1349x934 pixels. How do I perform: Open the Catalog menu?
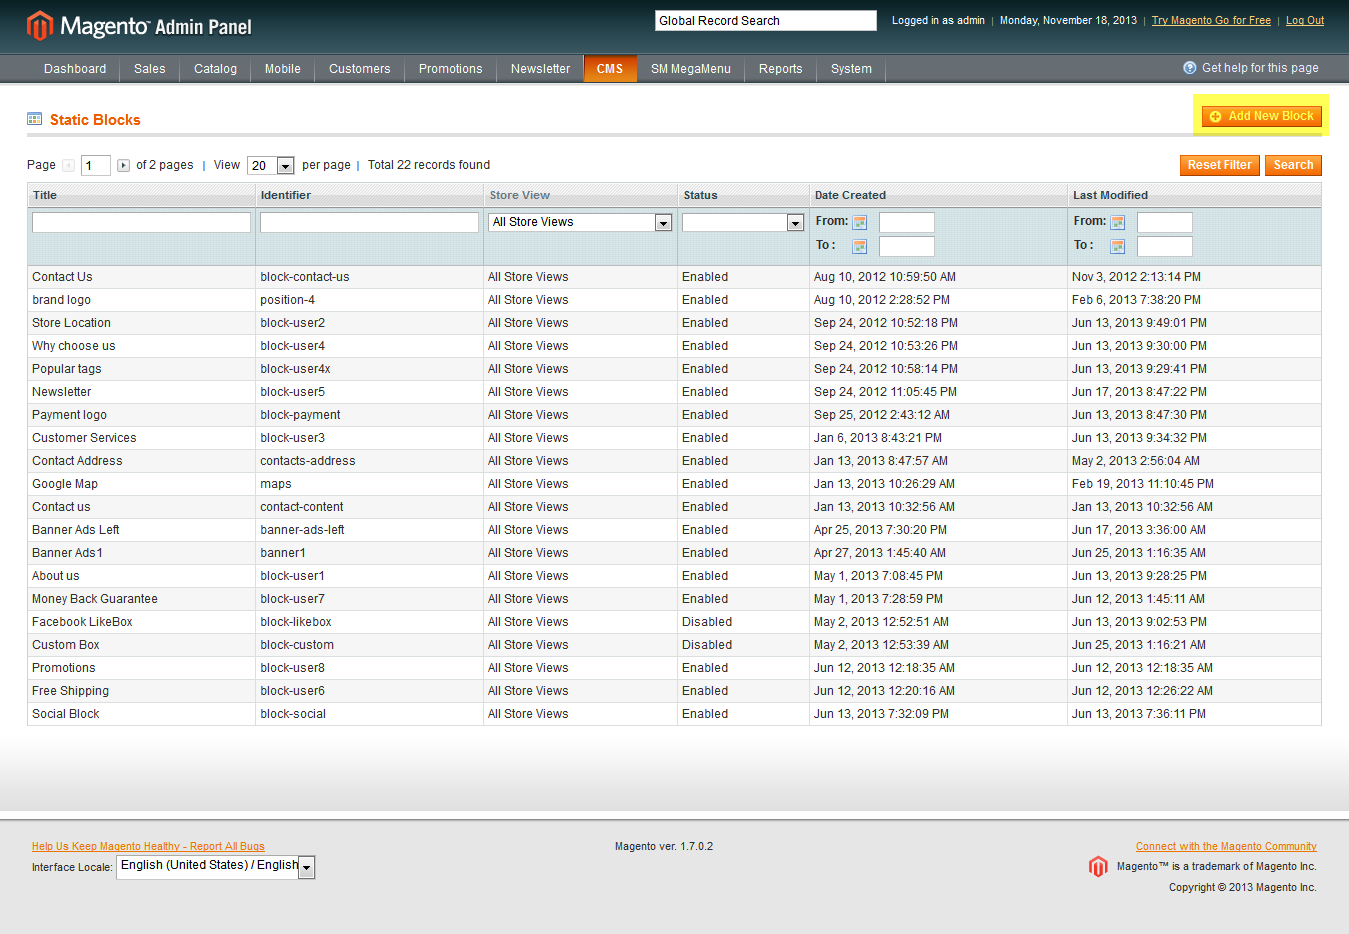tap(215, 69)
